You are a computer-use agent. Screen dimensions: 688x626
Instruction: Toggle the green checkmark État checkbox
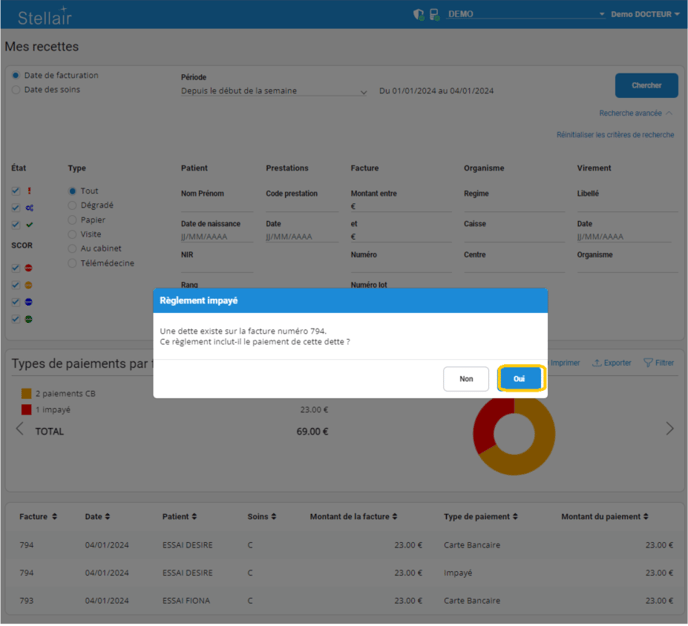pos(16,225)
